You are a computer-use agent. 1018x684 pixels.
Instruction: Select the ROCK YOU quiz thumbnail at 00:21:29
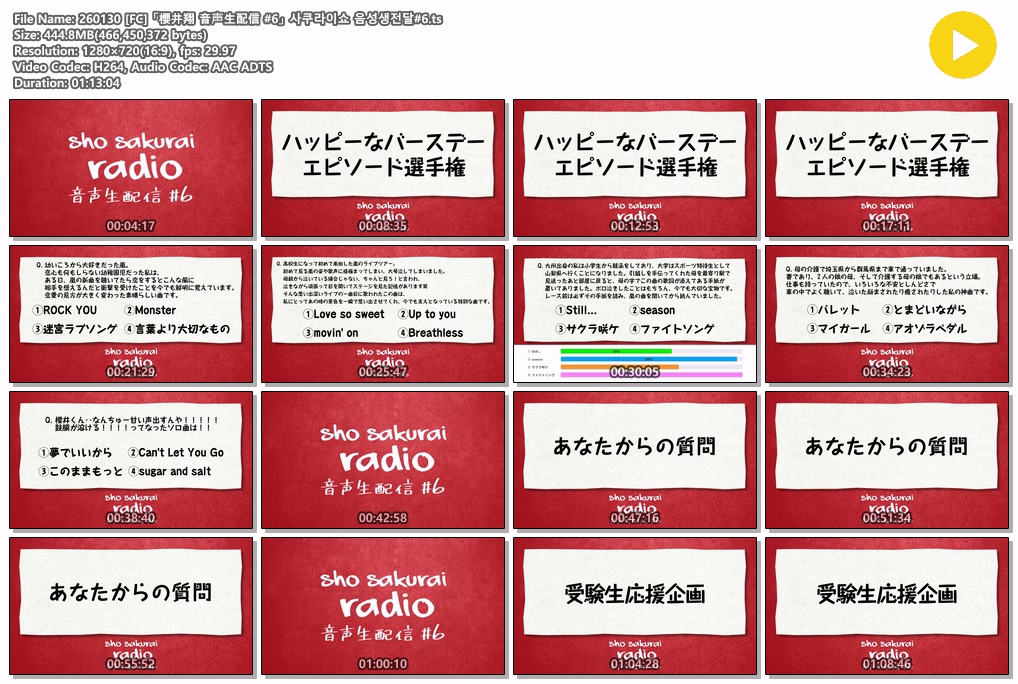pos(131,313)
